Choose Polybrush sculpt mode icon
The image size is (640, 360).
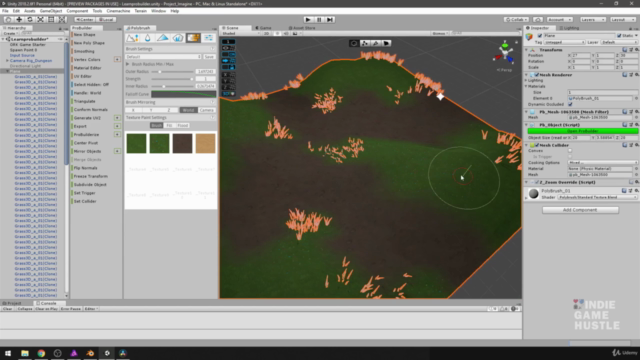[x=132, y=38]
